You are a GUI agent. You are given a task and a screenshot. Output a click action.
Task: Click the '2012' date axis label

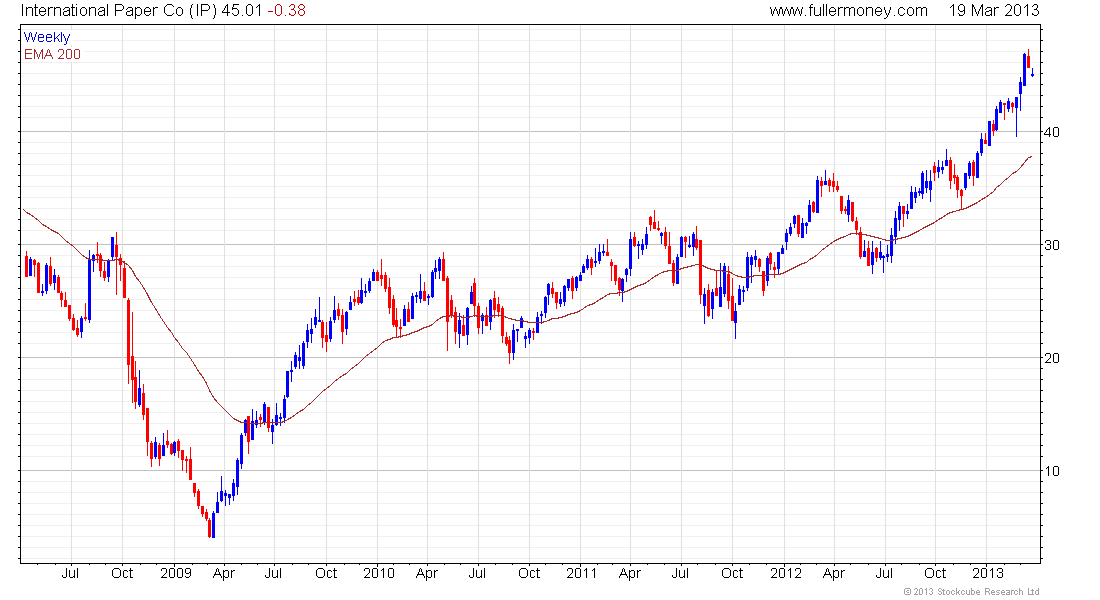pyautogui.click(x=786, y=573)
